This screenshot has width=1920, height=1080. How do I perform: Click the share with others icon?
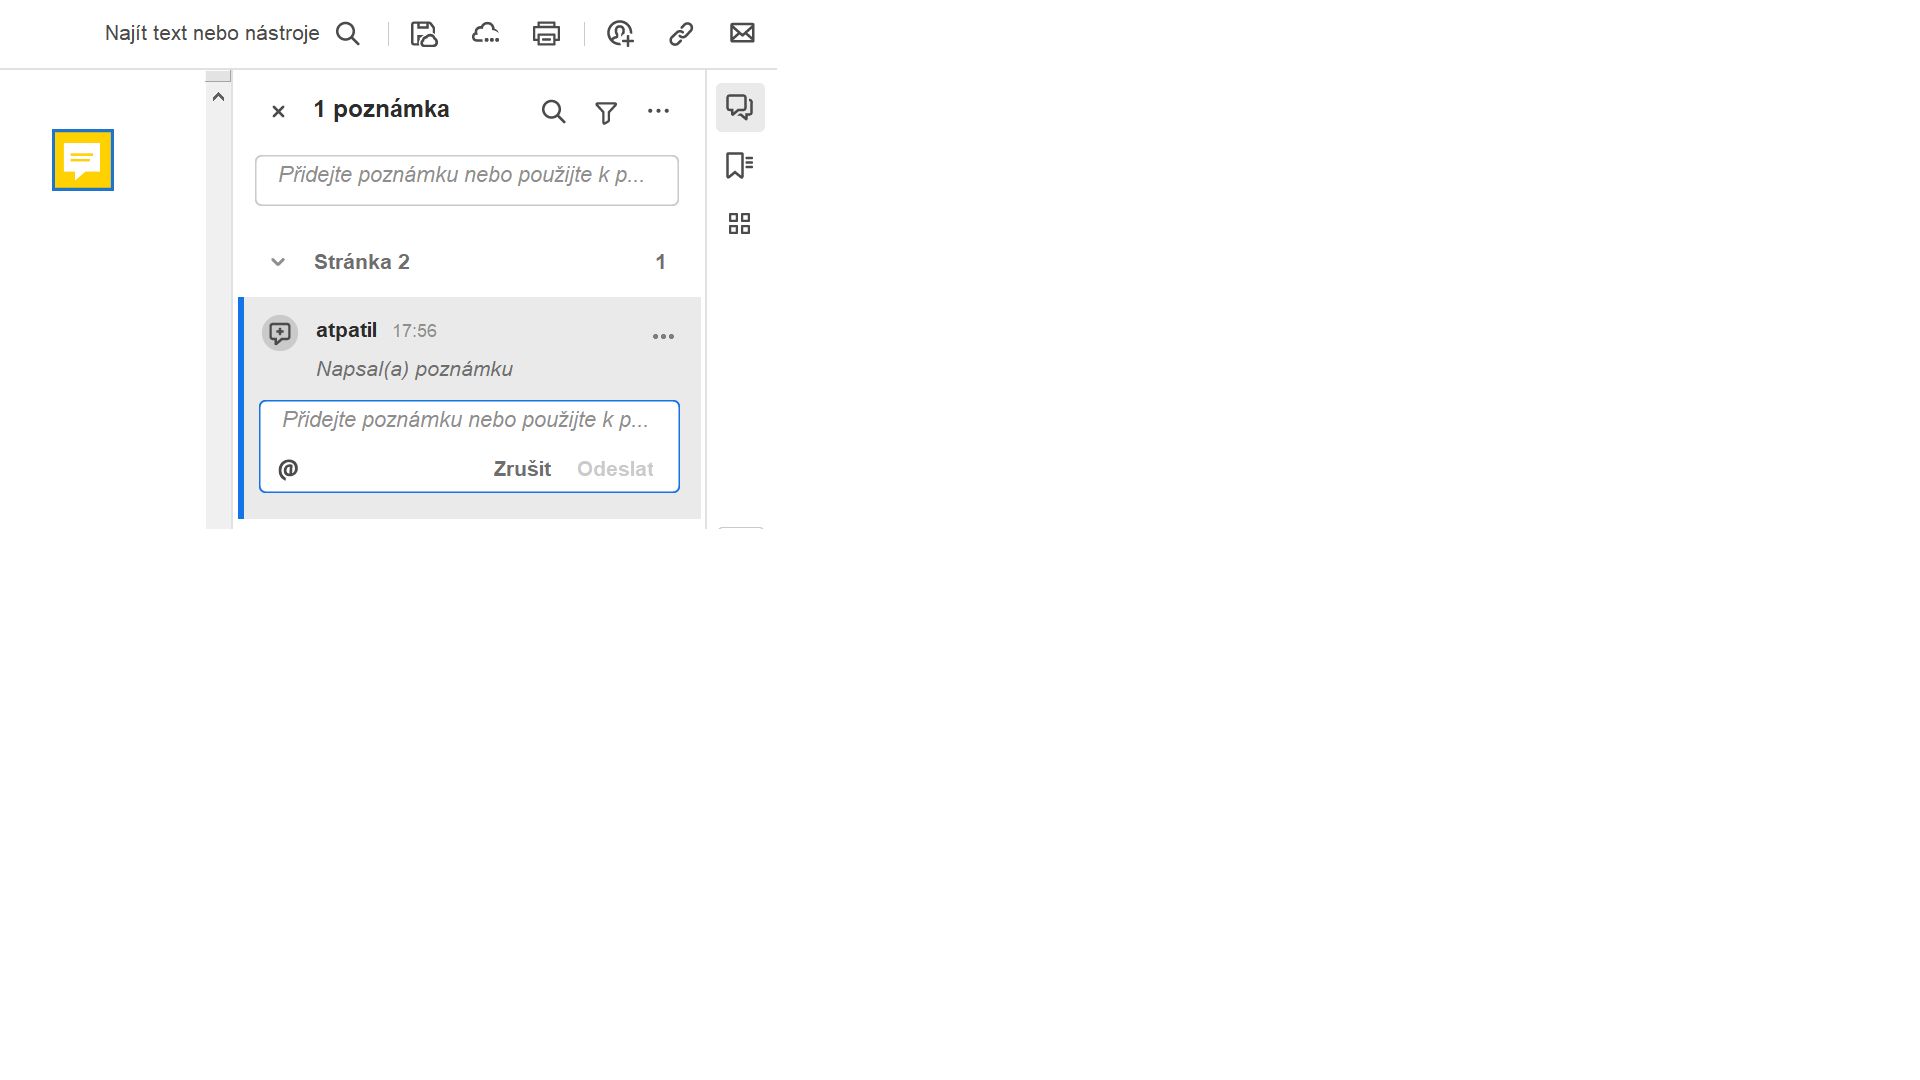point(620,34)
